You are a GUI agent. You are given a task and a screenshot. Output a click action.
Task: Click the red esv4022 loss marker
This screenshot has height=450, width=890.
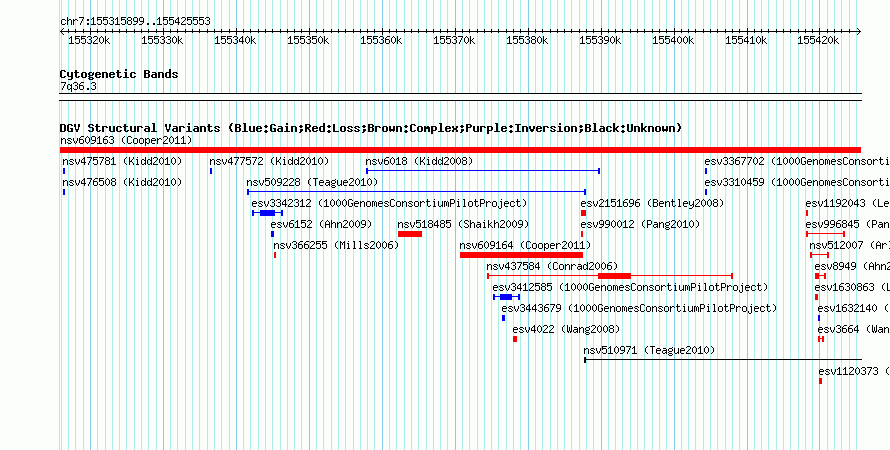pos(515,339)
